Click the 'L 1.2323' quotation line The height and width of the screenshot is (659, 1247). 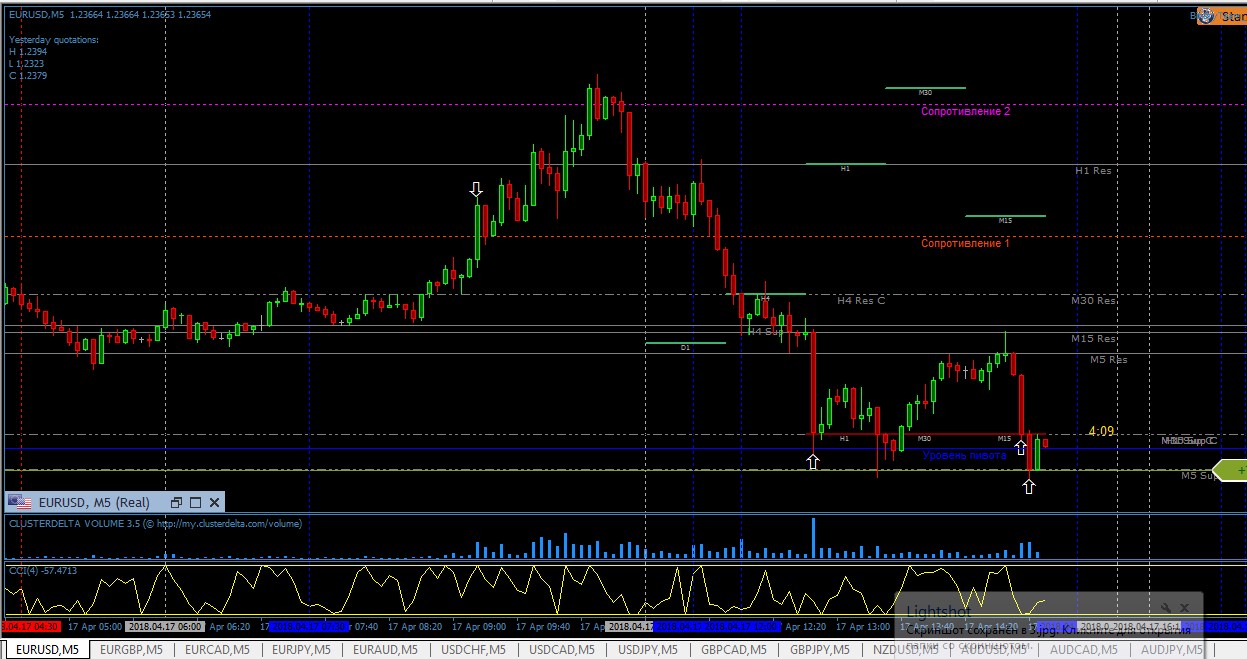pyautogui.click(x=28, y=64)
